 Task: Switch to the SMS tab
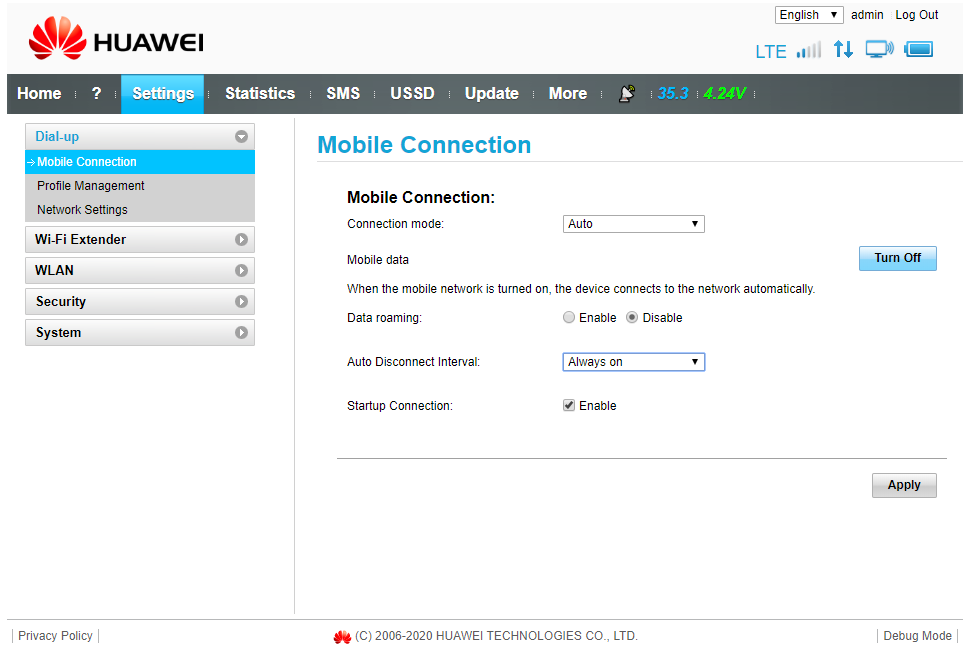click(343, 93)
